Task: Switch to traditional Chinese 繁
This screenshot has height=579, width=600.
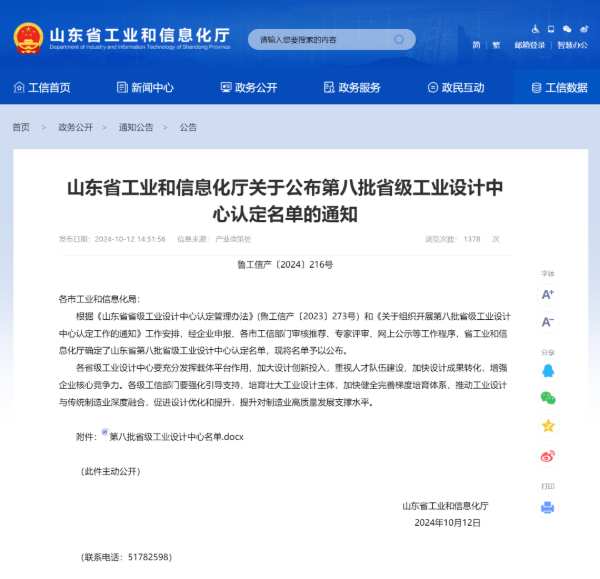Action: coord(496,45)
